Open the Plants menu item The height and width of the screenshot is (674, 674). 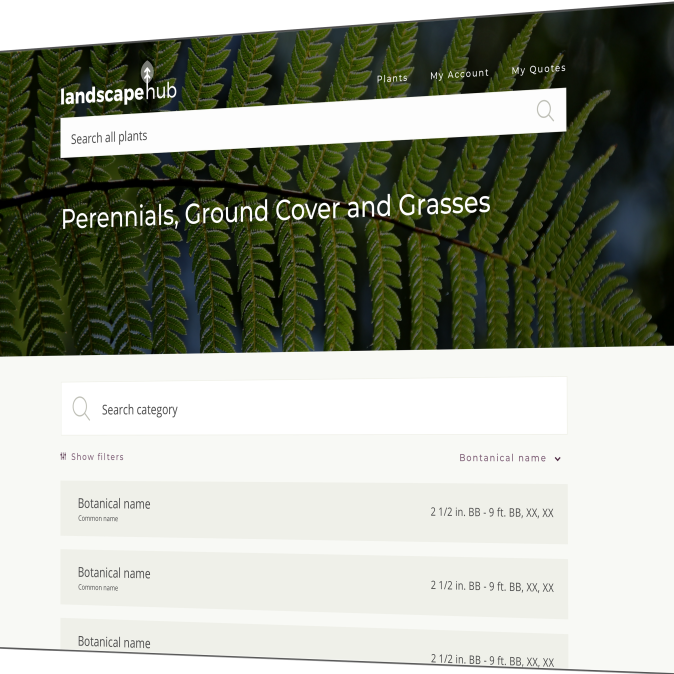[392, 78]
